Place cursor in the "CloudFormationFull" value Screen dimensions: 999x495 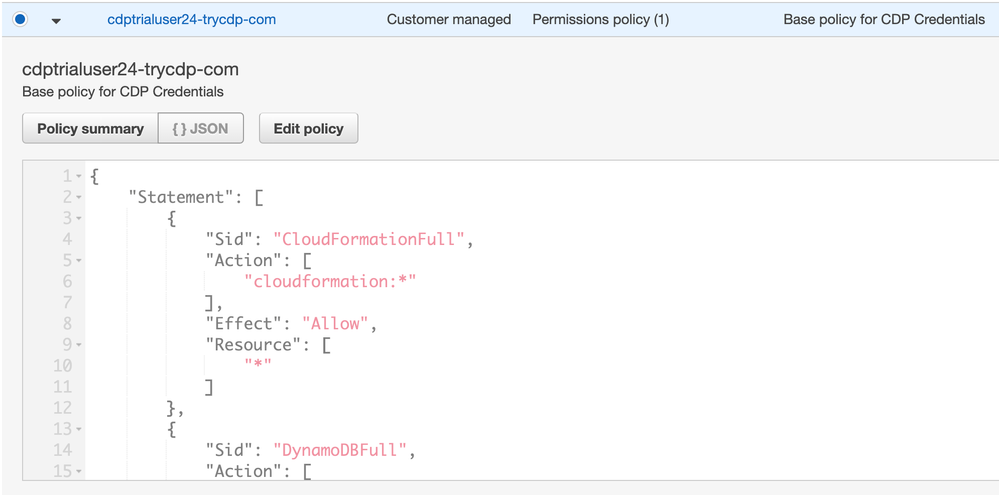370,239
